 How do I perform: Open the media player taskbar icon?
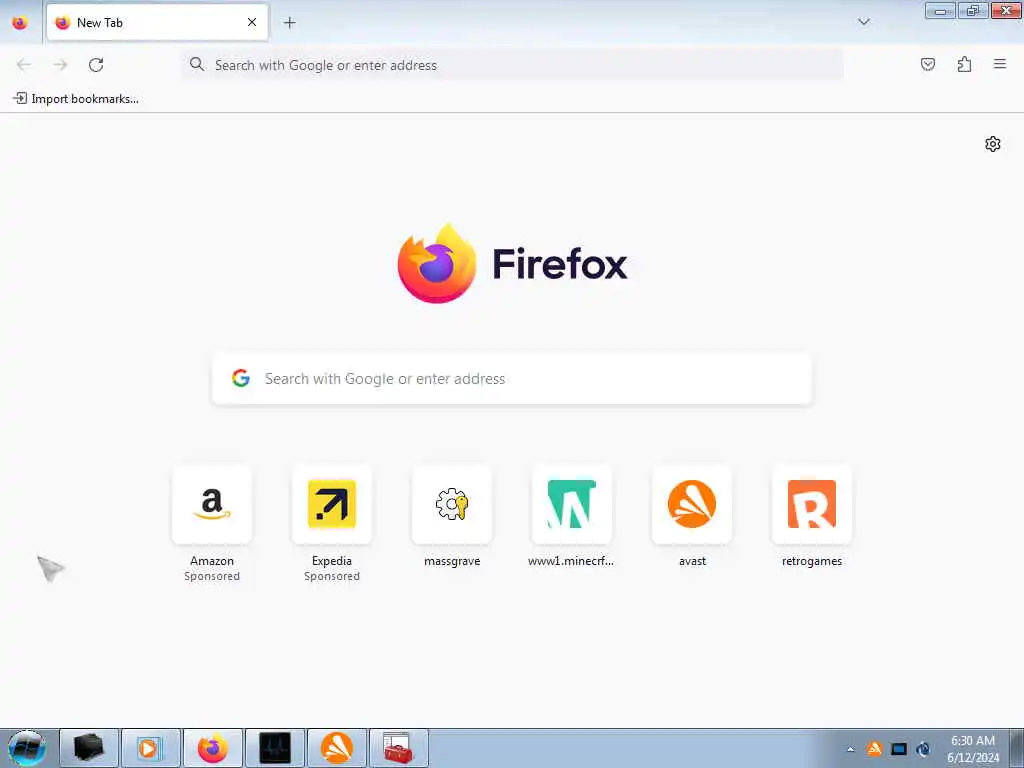150,748
